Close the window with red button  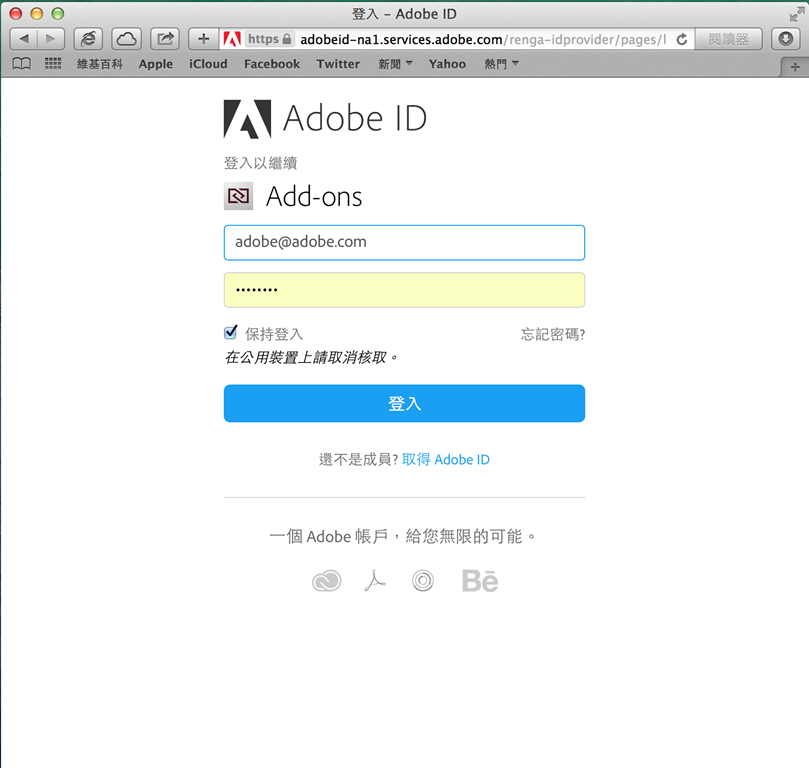(x=16, y=13)
